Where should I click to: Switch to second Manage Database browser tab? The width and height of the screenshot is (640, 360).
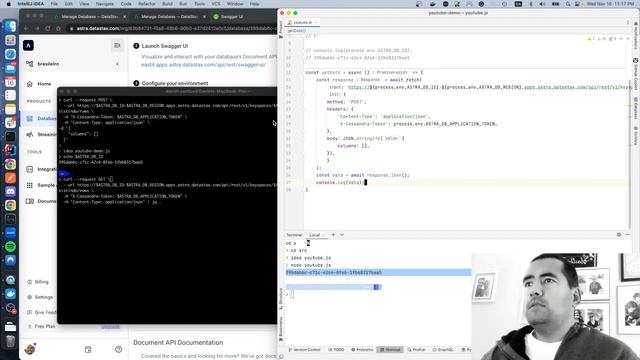pos(169,17)
